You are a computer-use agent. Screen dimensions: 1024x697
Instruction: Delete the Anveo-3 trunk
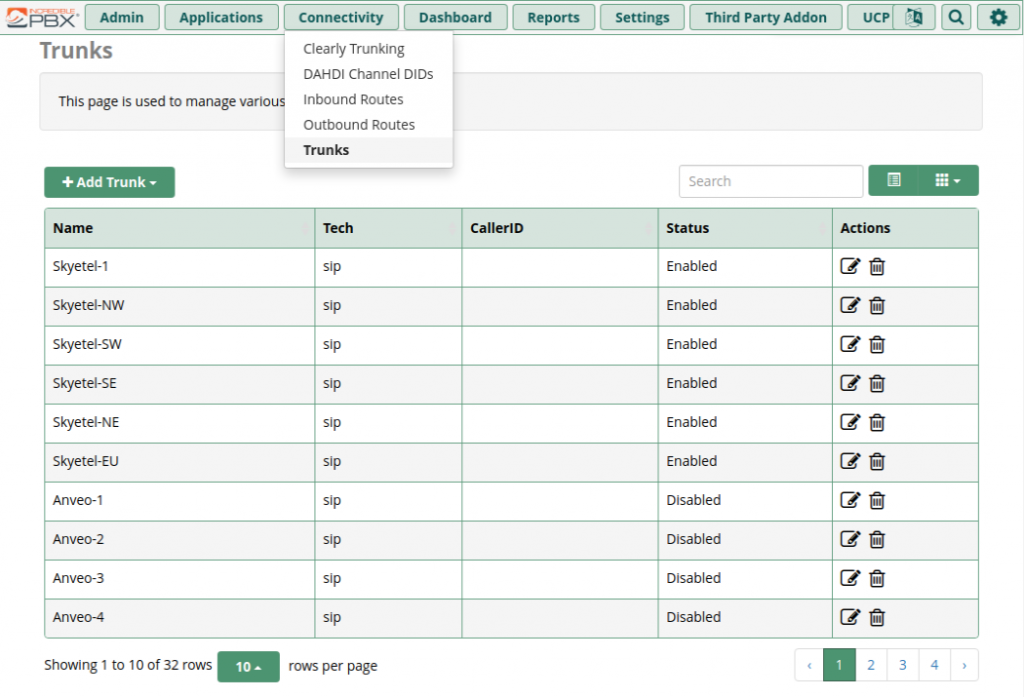pos(877,579)
